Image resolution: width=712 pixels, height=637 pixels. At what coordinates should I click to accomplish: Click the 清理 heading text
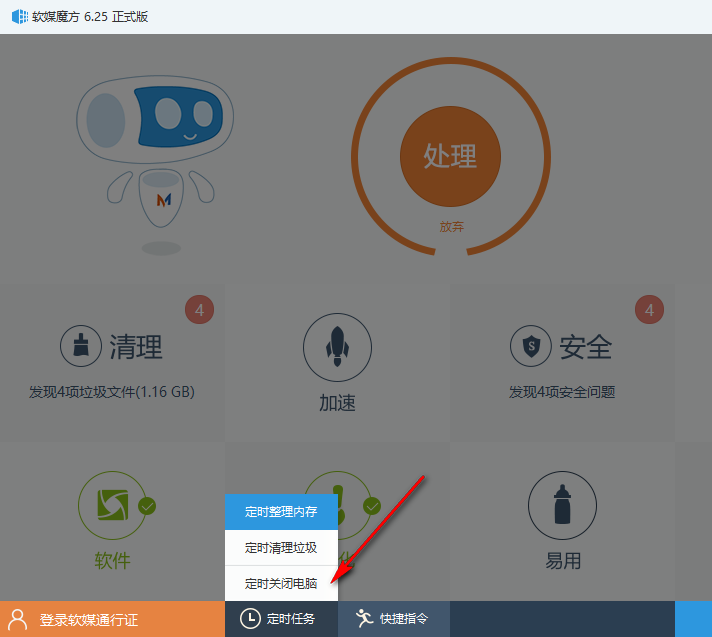click(136, 347)
